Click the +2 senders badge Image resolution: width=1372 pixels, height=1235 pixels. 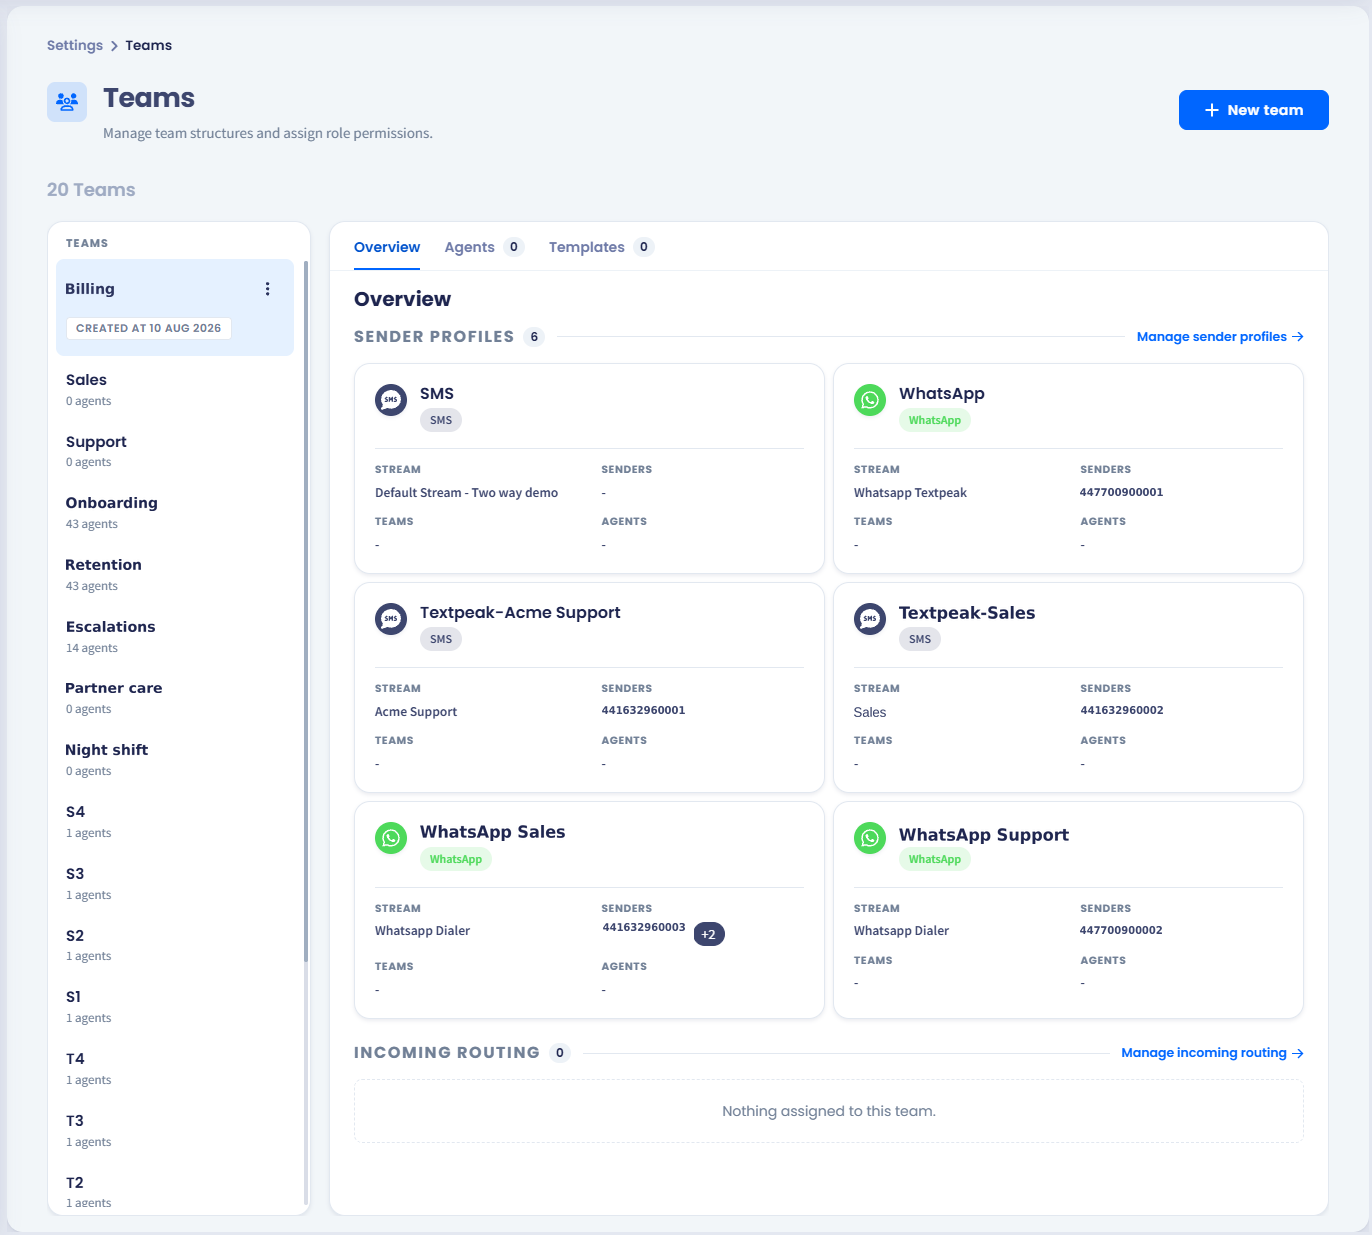coord(709,934)
